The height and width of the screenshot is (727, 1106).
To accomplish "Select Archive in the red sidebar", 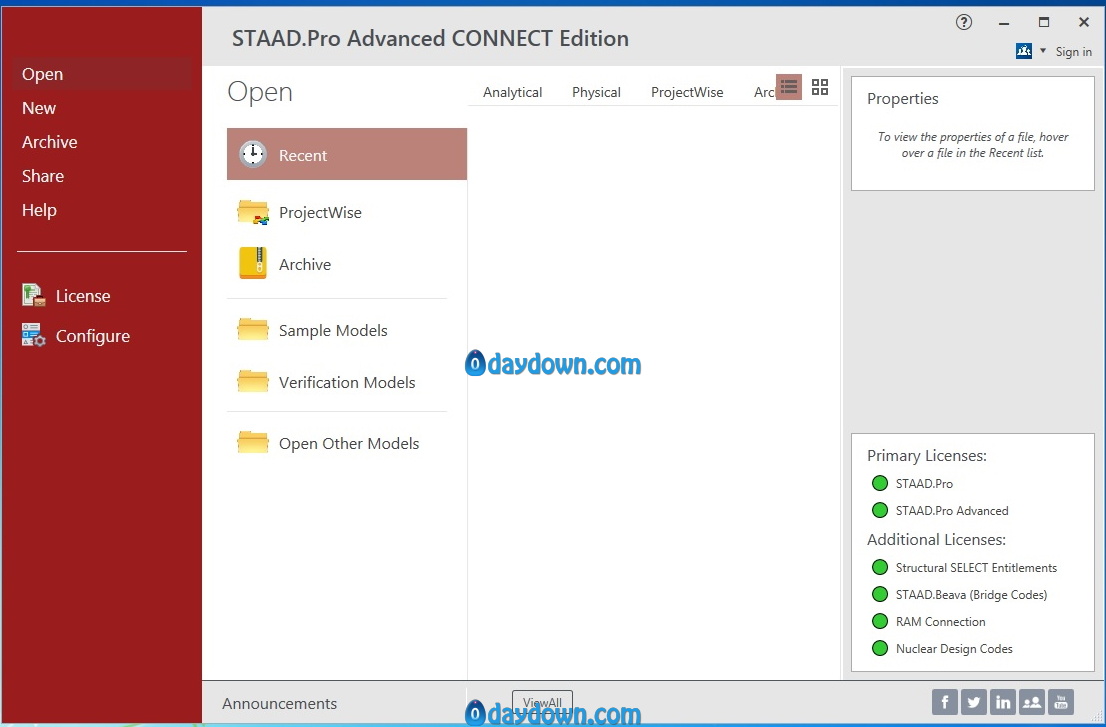I will (x=49, y=142).
